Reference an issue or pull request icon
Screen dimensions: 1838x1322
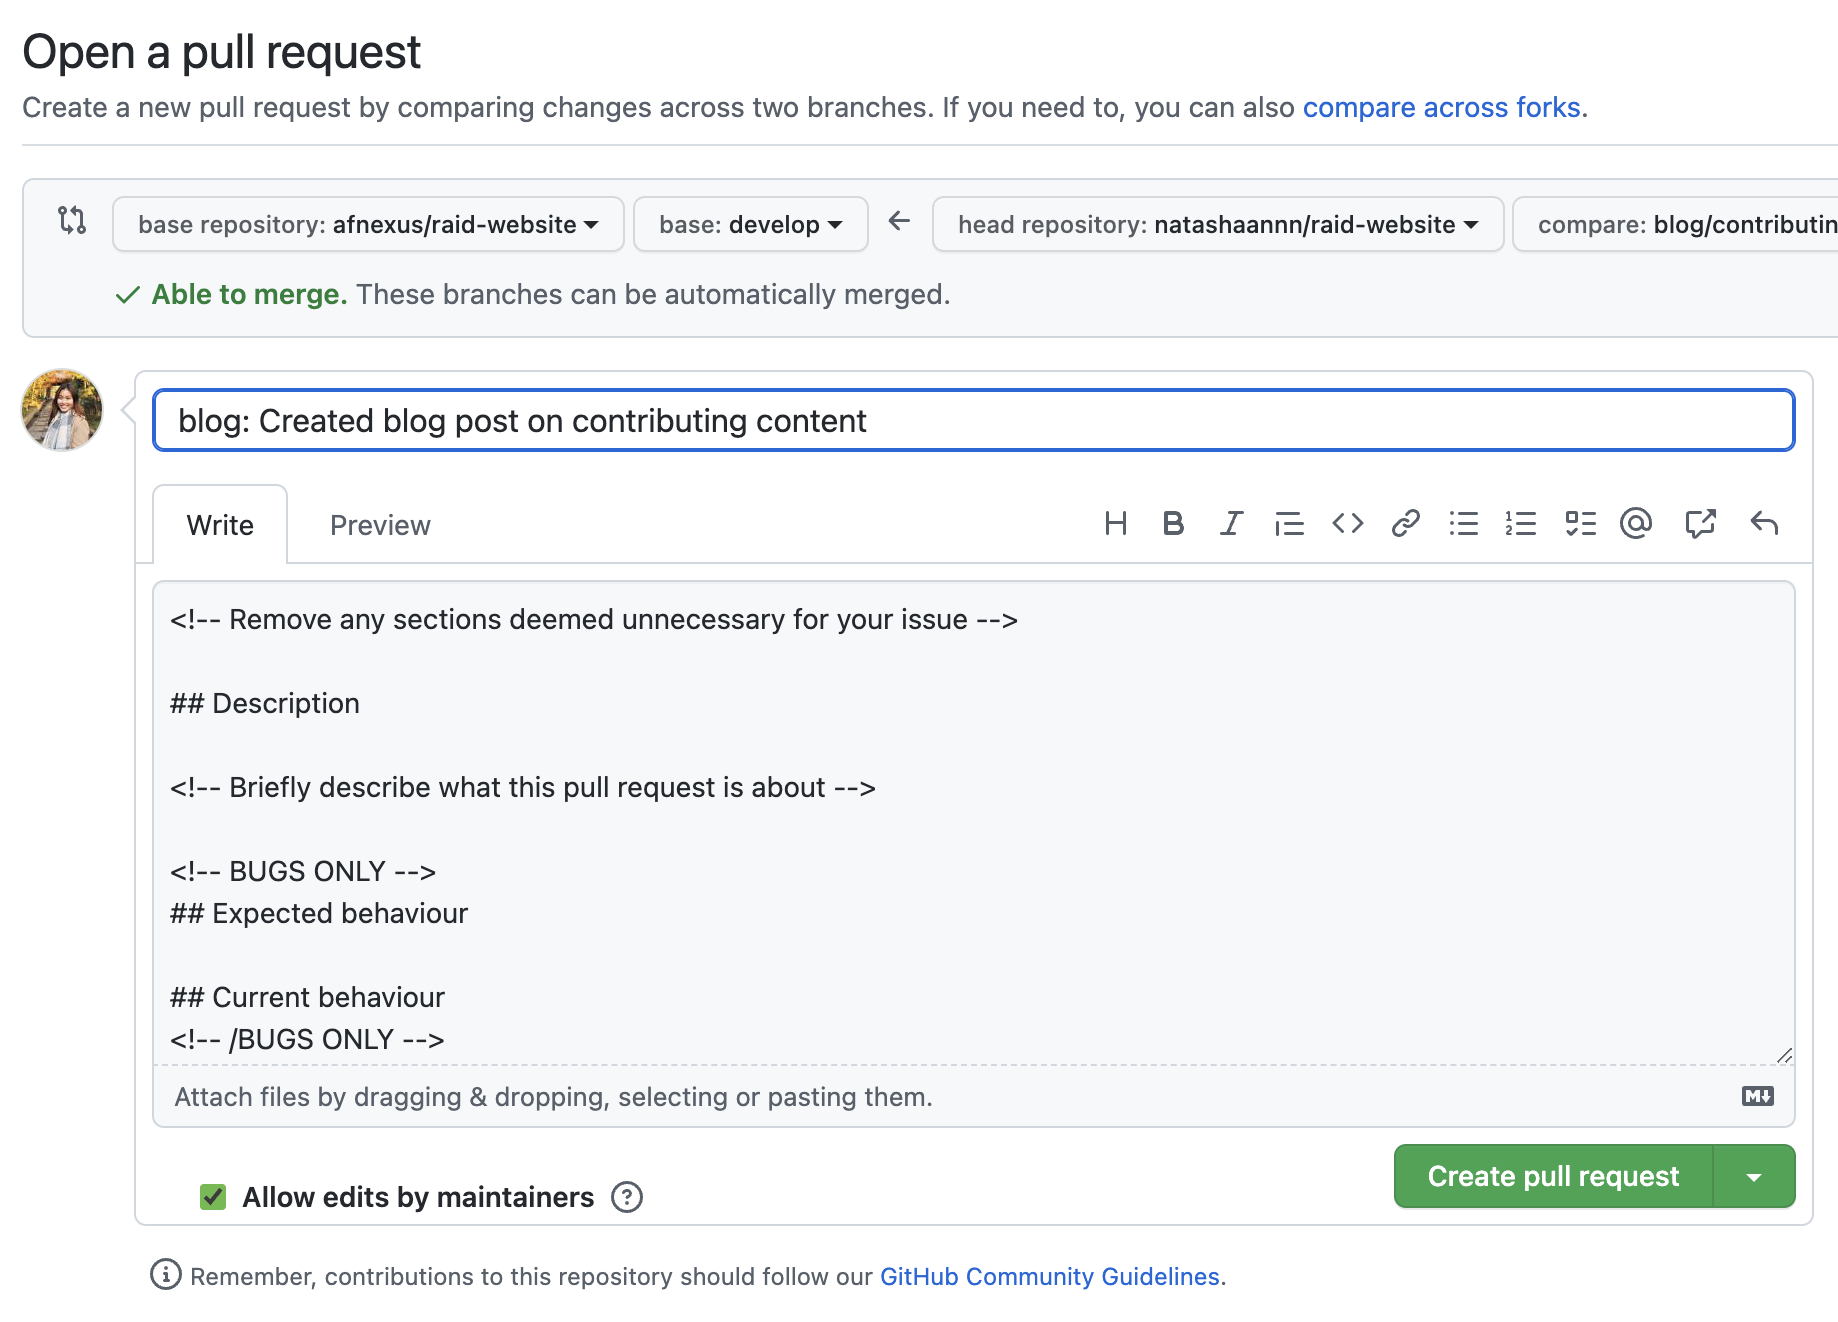(1700, 523)
